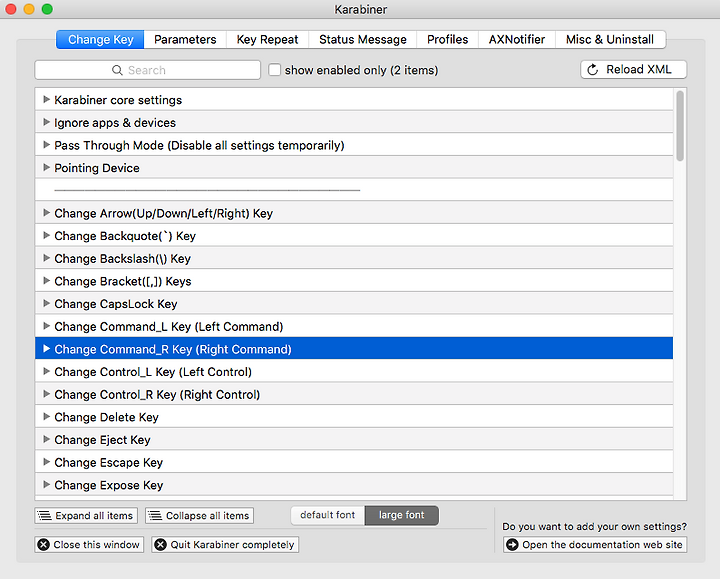Viewport: 720px width, 579px height.
Task: Select the 'Pointing Device' row text
Action: (x=97, y=168)
